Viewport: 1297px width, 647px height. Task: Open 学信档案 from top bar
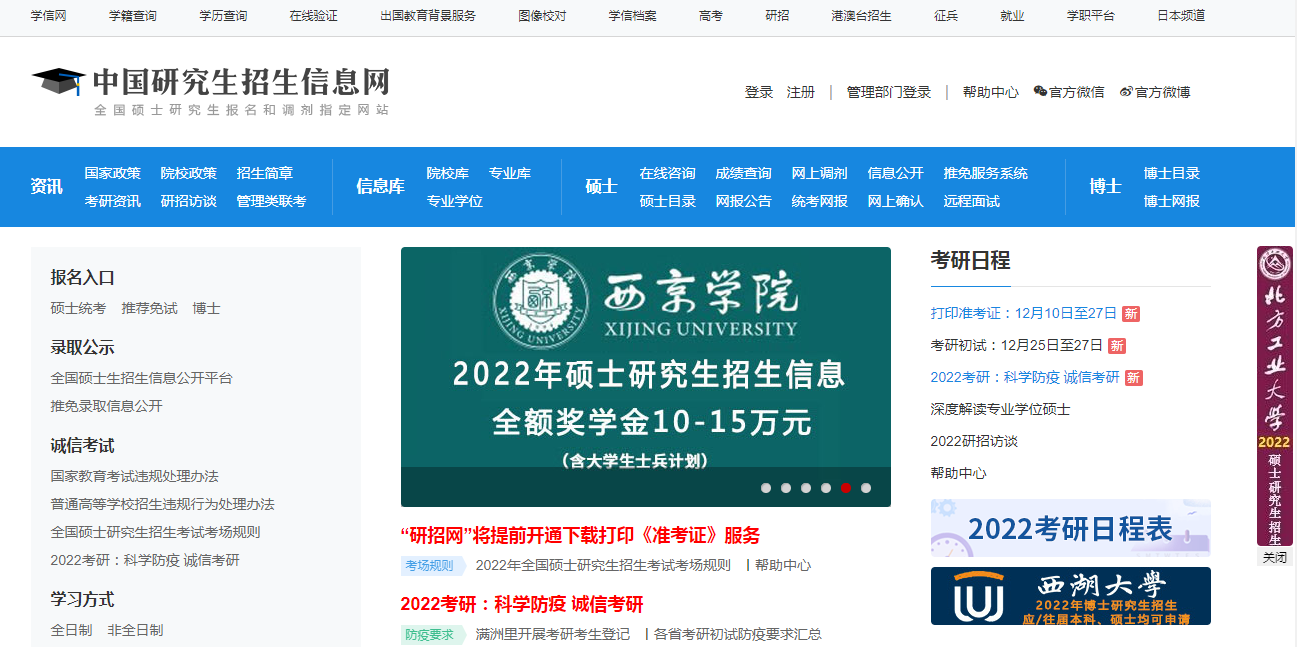pyautogui.click(x=633, y=16)
